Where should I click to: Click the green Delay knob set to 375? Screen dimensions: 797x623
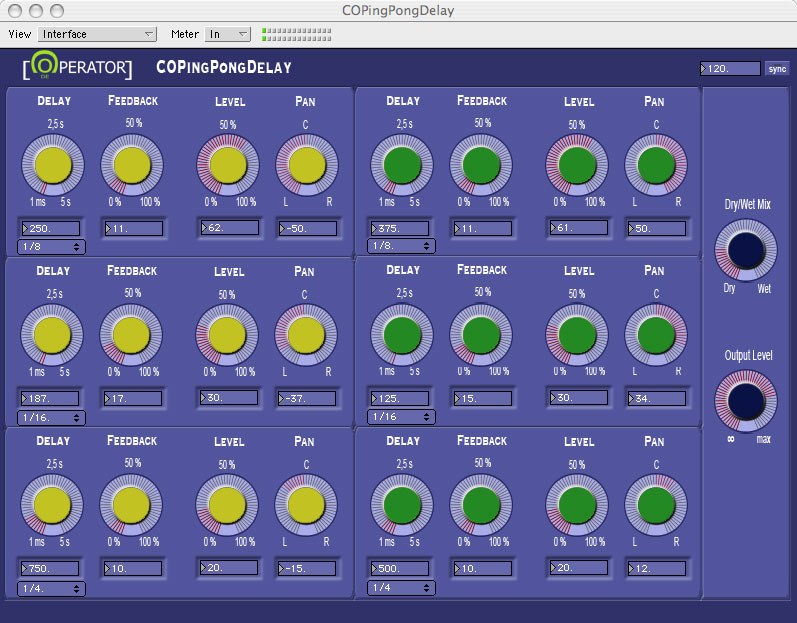(x=402, y=165)
